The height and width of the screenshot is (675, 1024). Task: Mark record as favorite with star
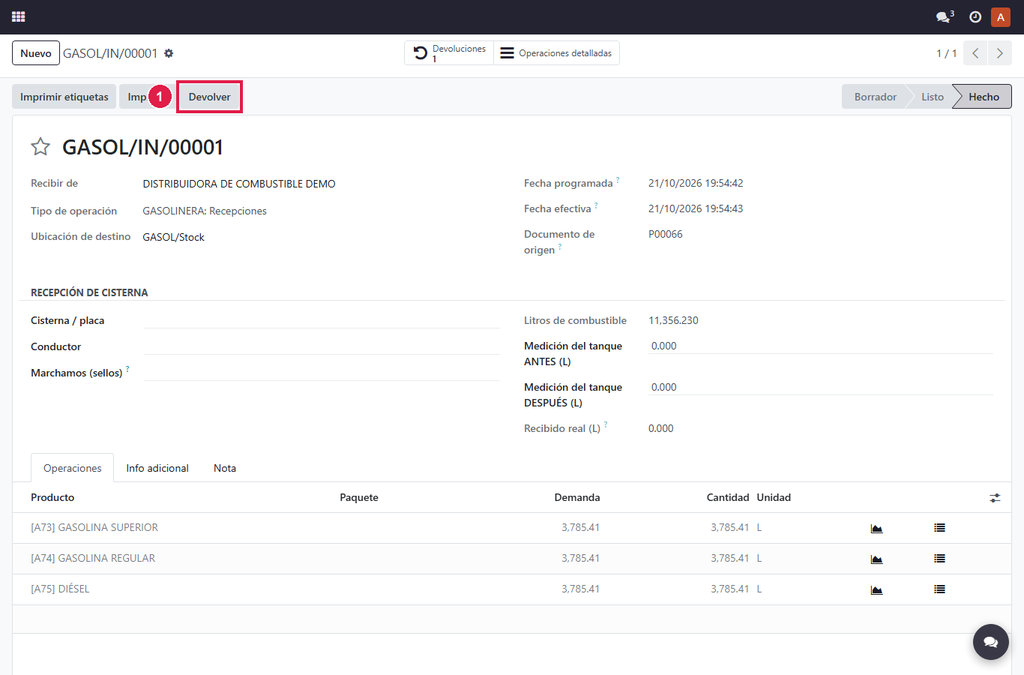click(40, 147)
